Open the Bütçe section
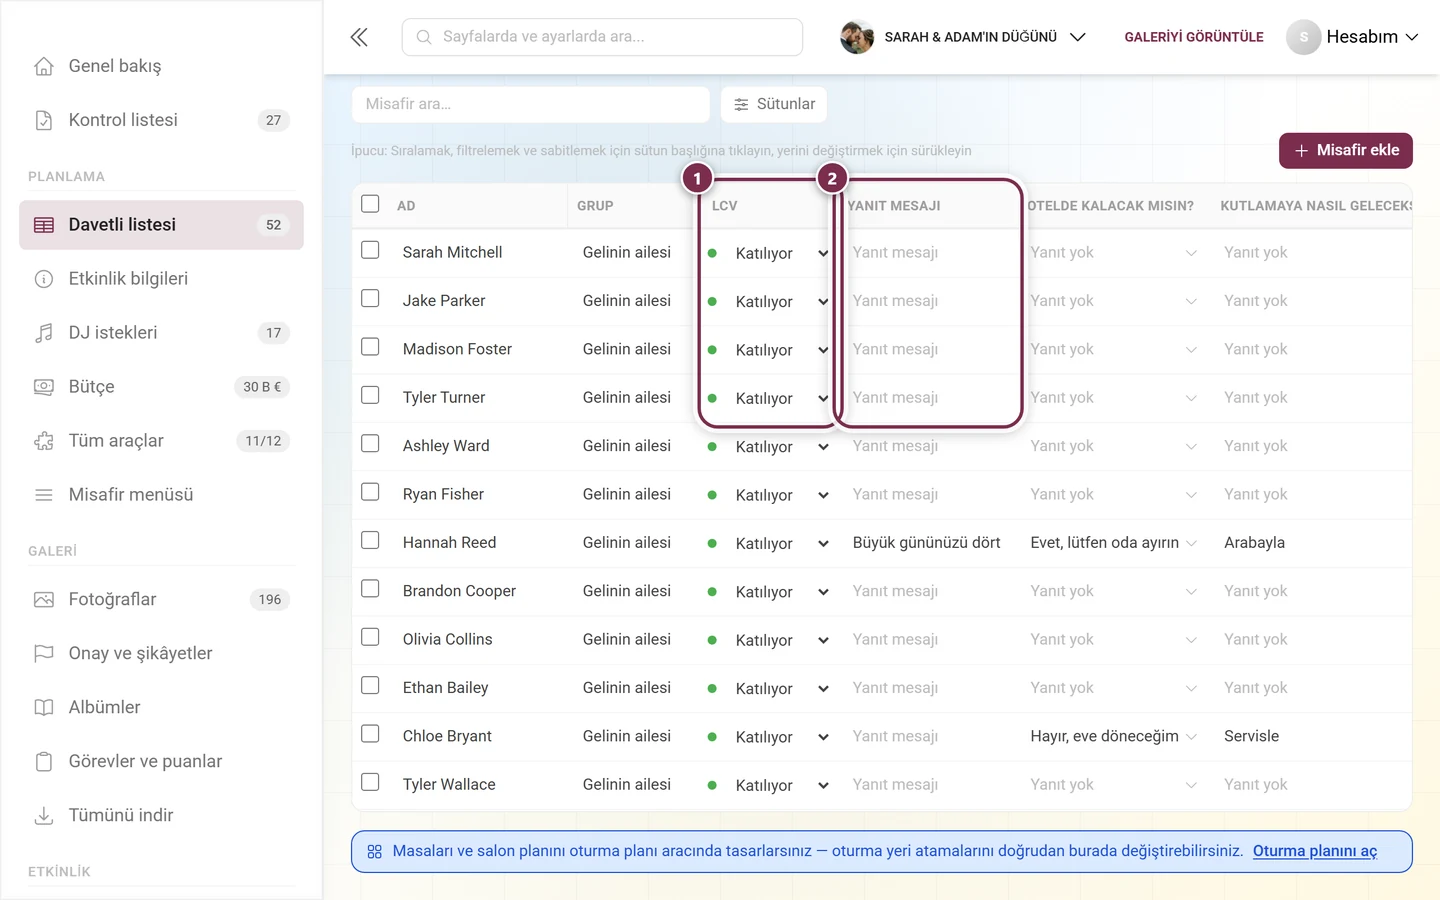The height and width of the screenshot is (900, 1440). (161, 387)
